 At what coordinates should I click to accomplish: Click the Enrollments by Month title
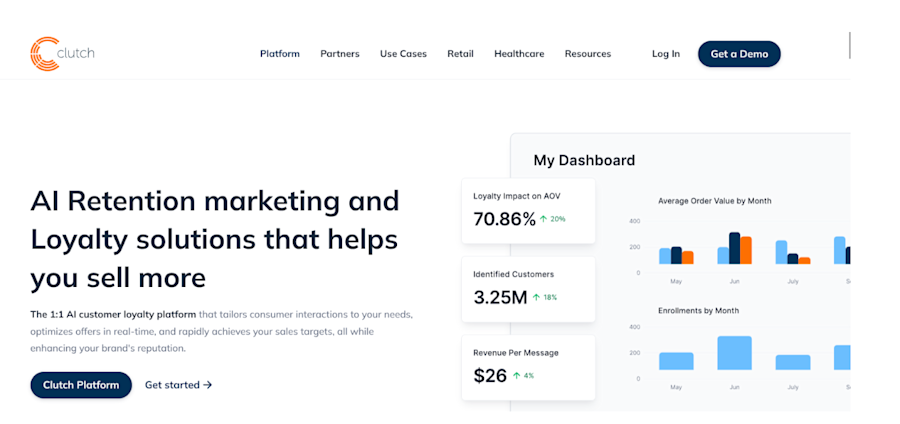pyautogui.click(x=699, y=310)
